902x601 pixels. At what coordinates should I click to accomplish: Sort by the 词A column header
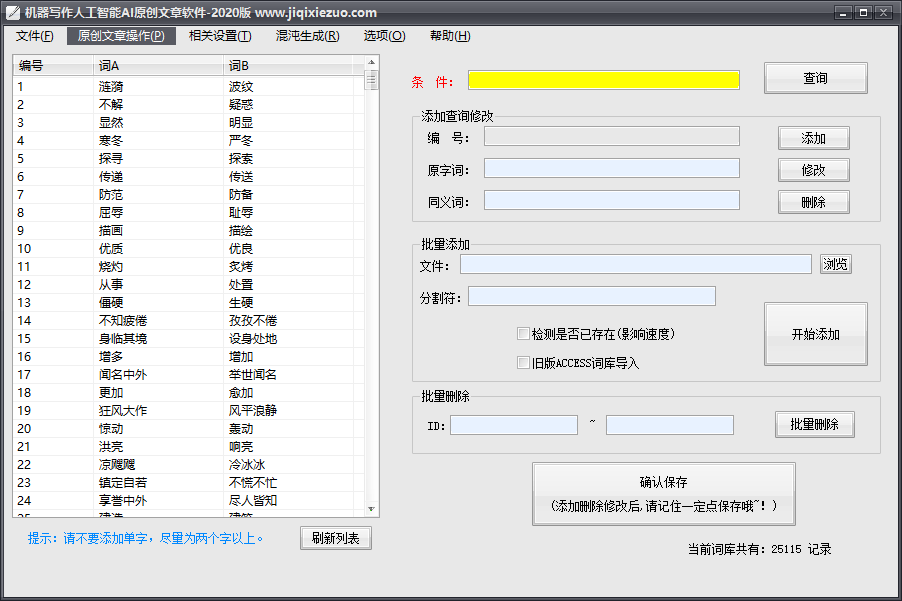[x=157, y=66]
